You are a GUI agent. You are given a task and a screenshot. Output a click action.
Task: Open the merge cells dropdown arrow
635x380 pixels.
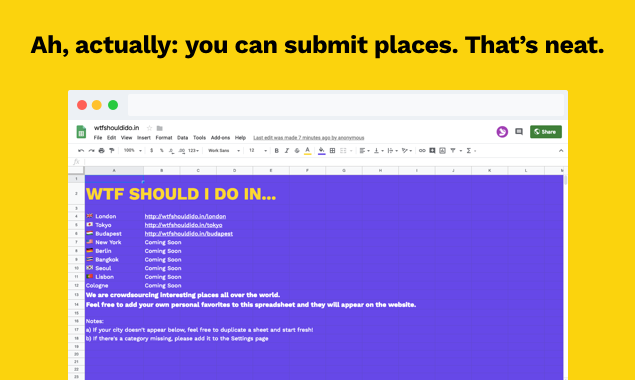[x=351, y=151]
